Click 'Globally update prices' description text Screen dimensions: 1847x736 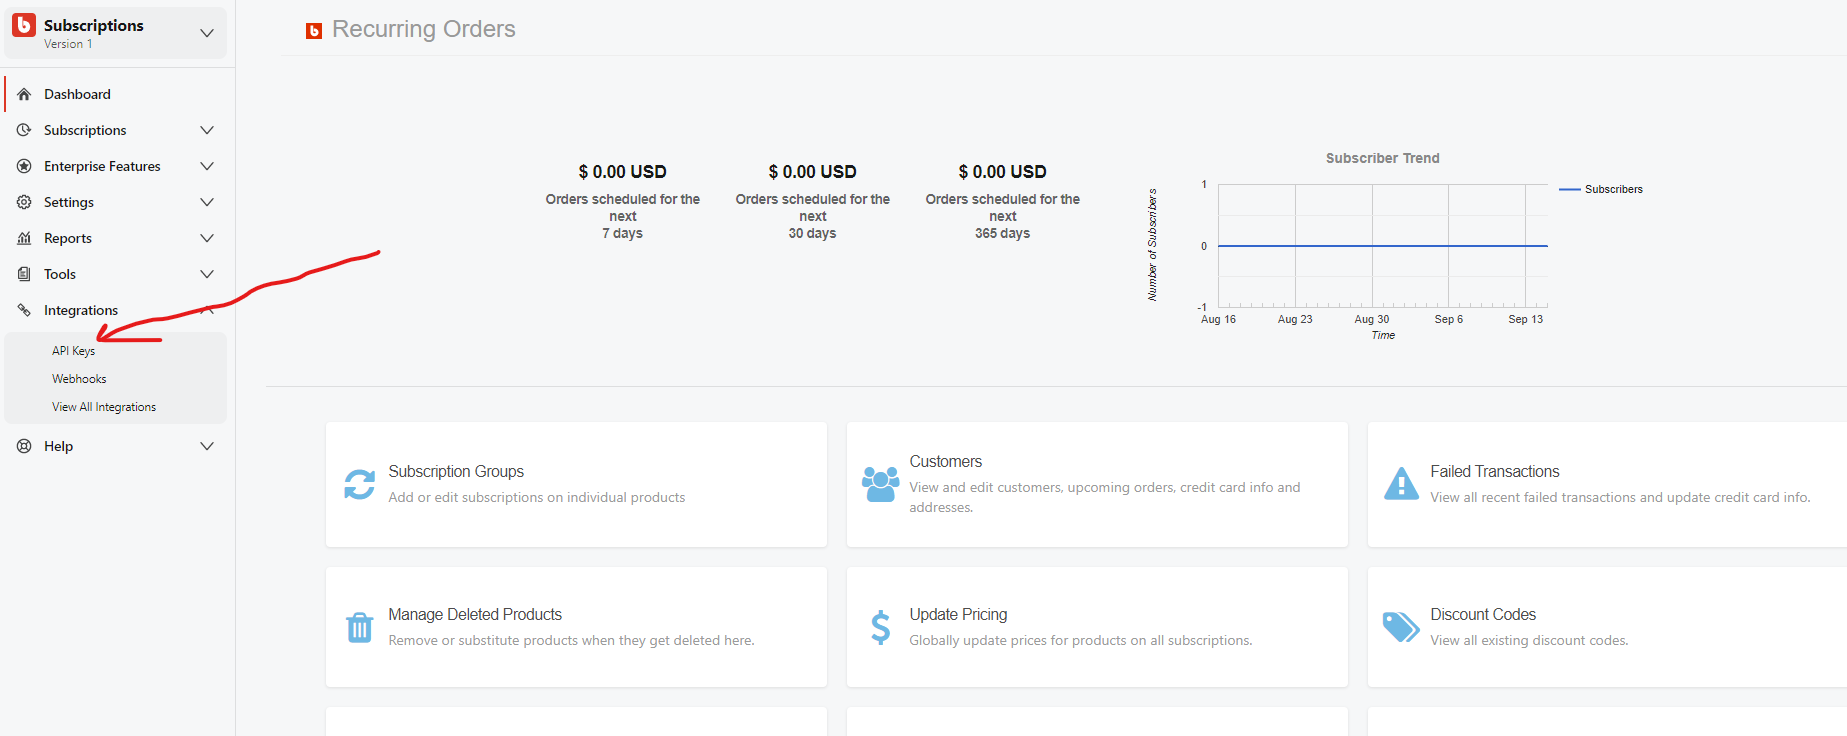pos(1081,640)
